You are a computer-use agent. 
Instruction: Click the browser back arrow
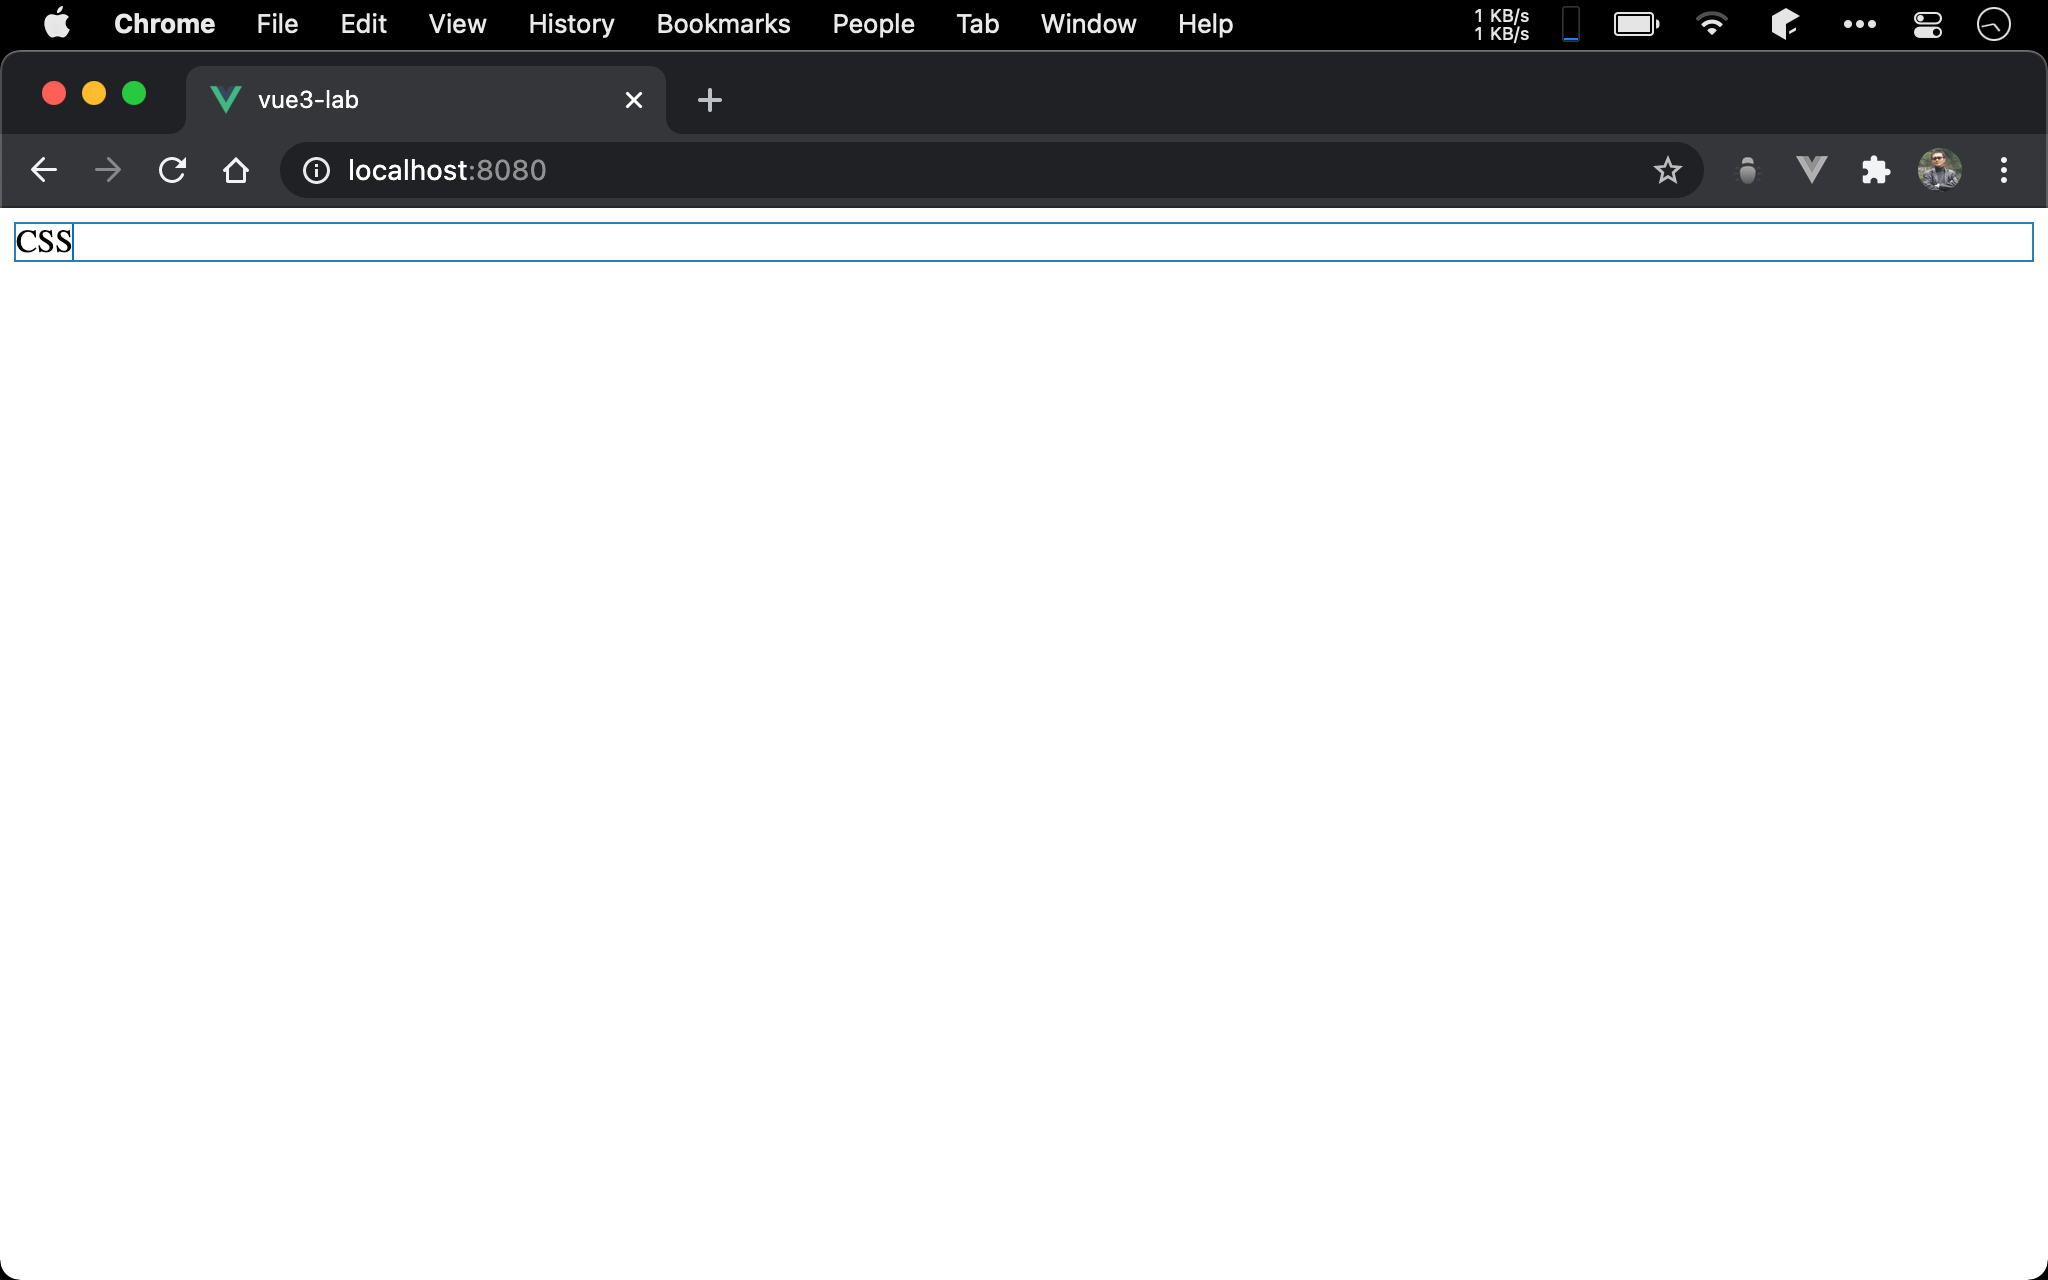pyautogui.click(x=44, y=170)
